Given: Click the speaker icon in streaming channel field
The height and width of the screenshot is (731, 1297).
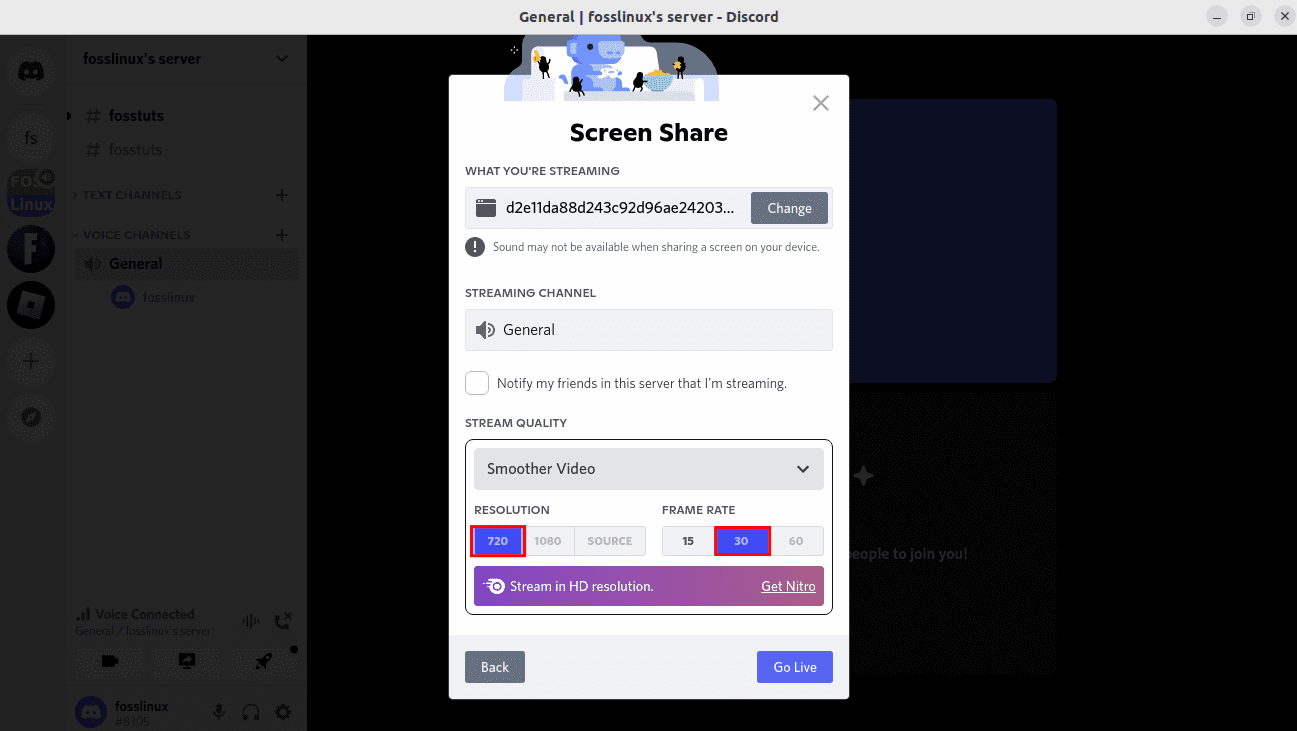Looking at the screenshot, I should click(x=486, y=330).
